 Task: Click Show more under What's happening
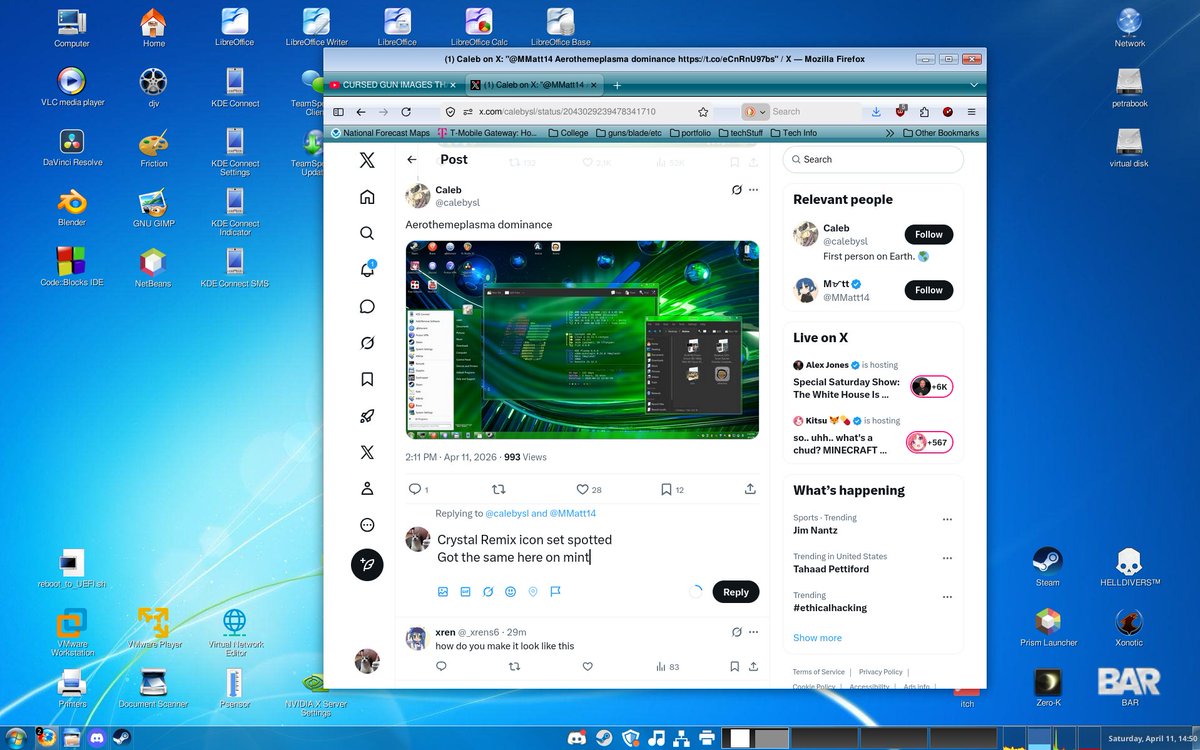pos(817,638)
